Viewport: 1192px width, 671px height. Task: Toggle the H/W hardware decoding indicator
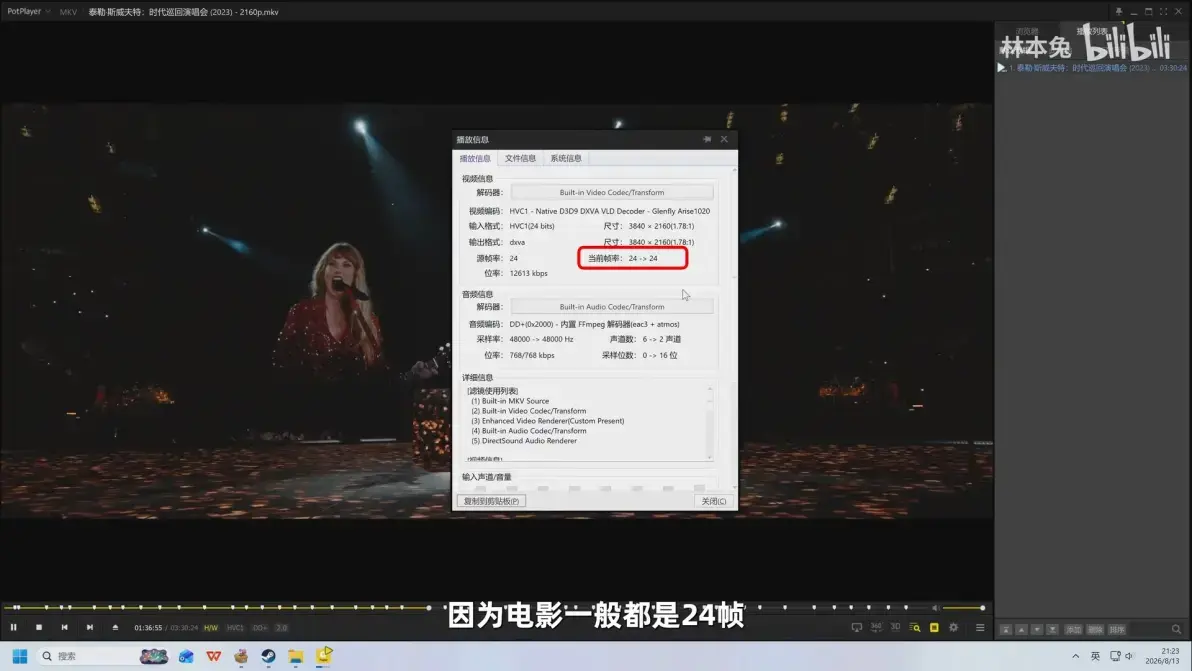coord(211,628)
